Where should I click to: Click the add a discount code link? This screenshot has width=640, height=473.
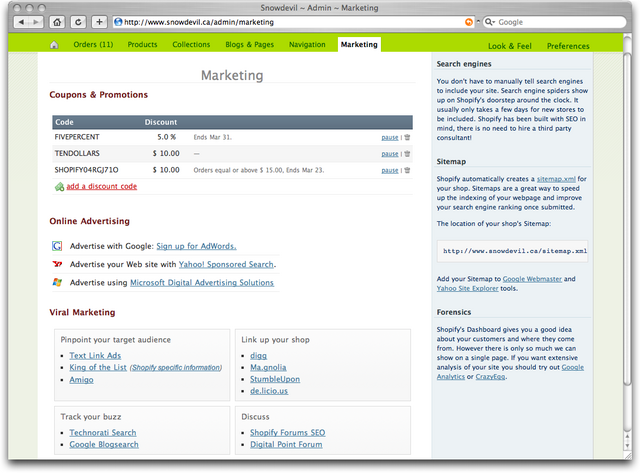102,186
